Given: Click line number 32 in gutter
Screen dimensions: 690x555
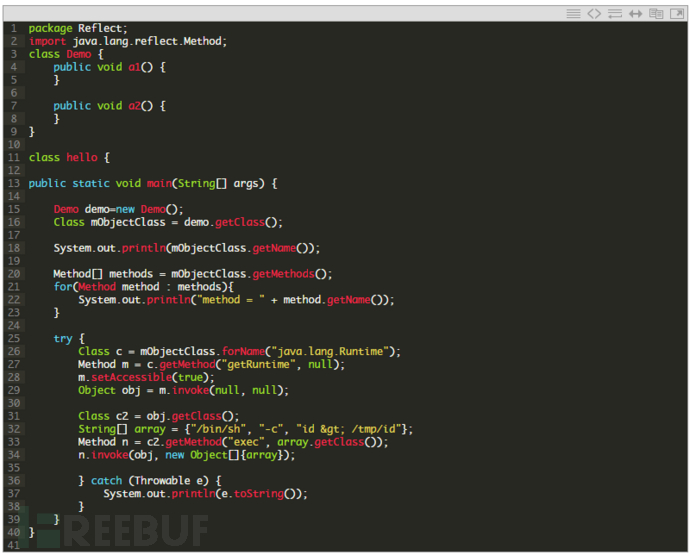Looking at the screenshot, I should 14,429.
